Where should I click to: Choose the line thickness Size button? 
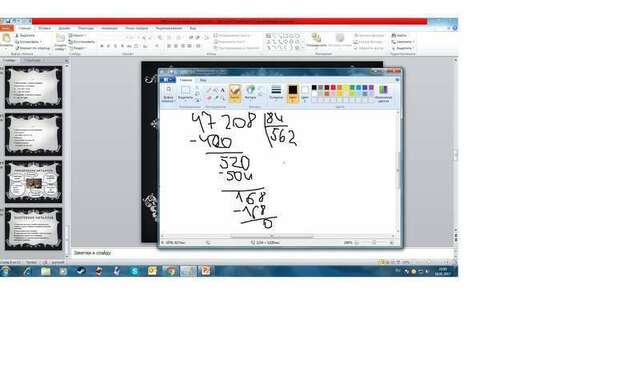point(276,93)
